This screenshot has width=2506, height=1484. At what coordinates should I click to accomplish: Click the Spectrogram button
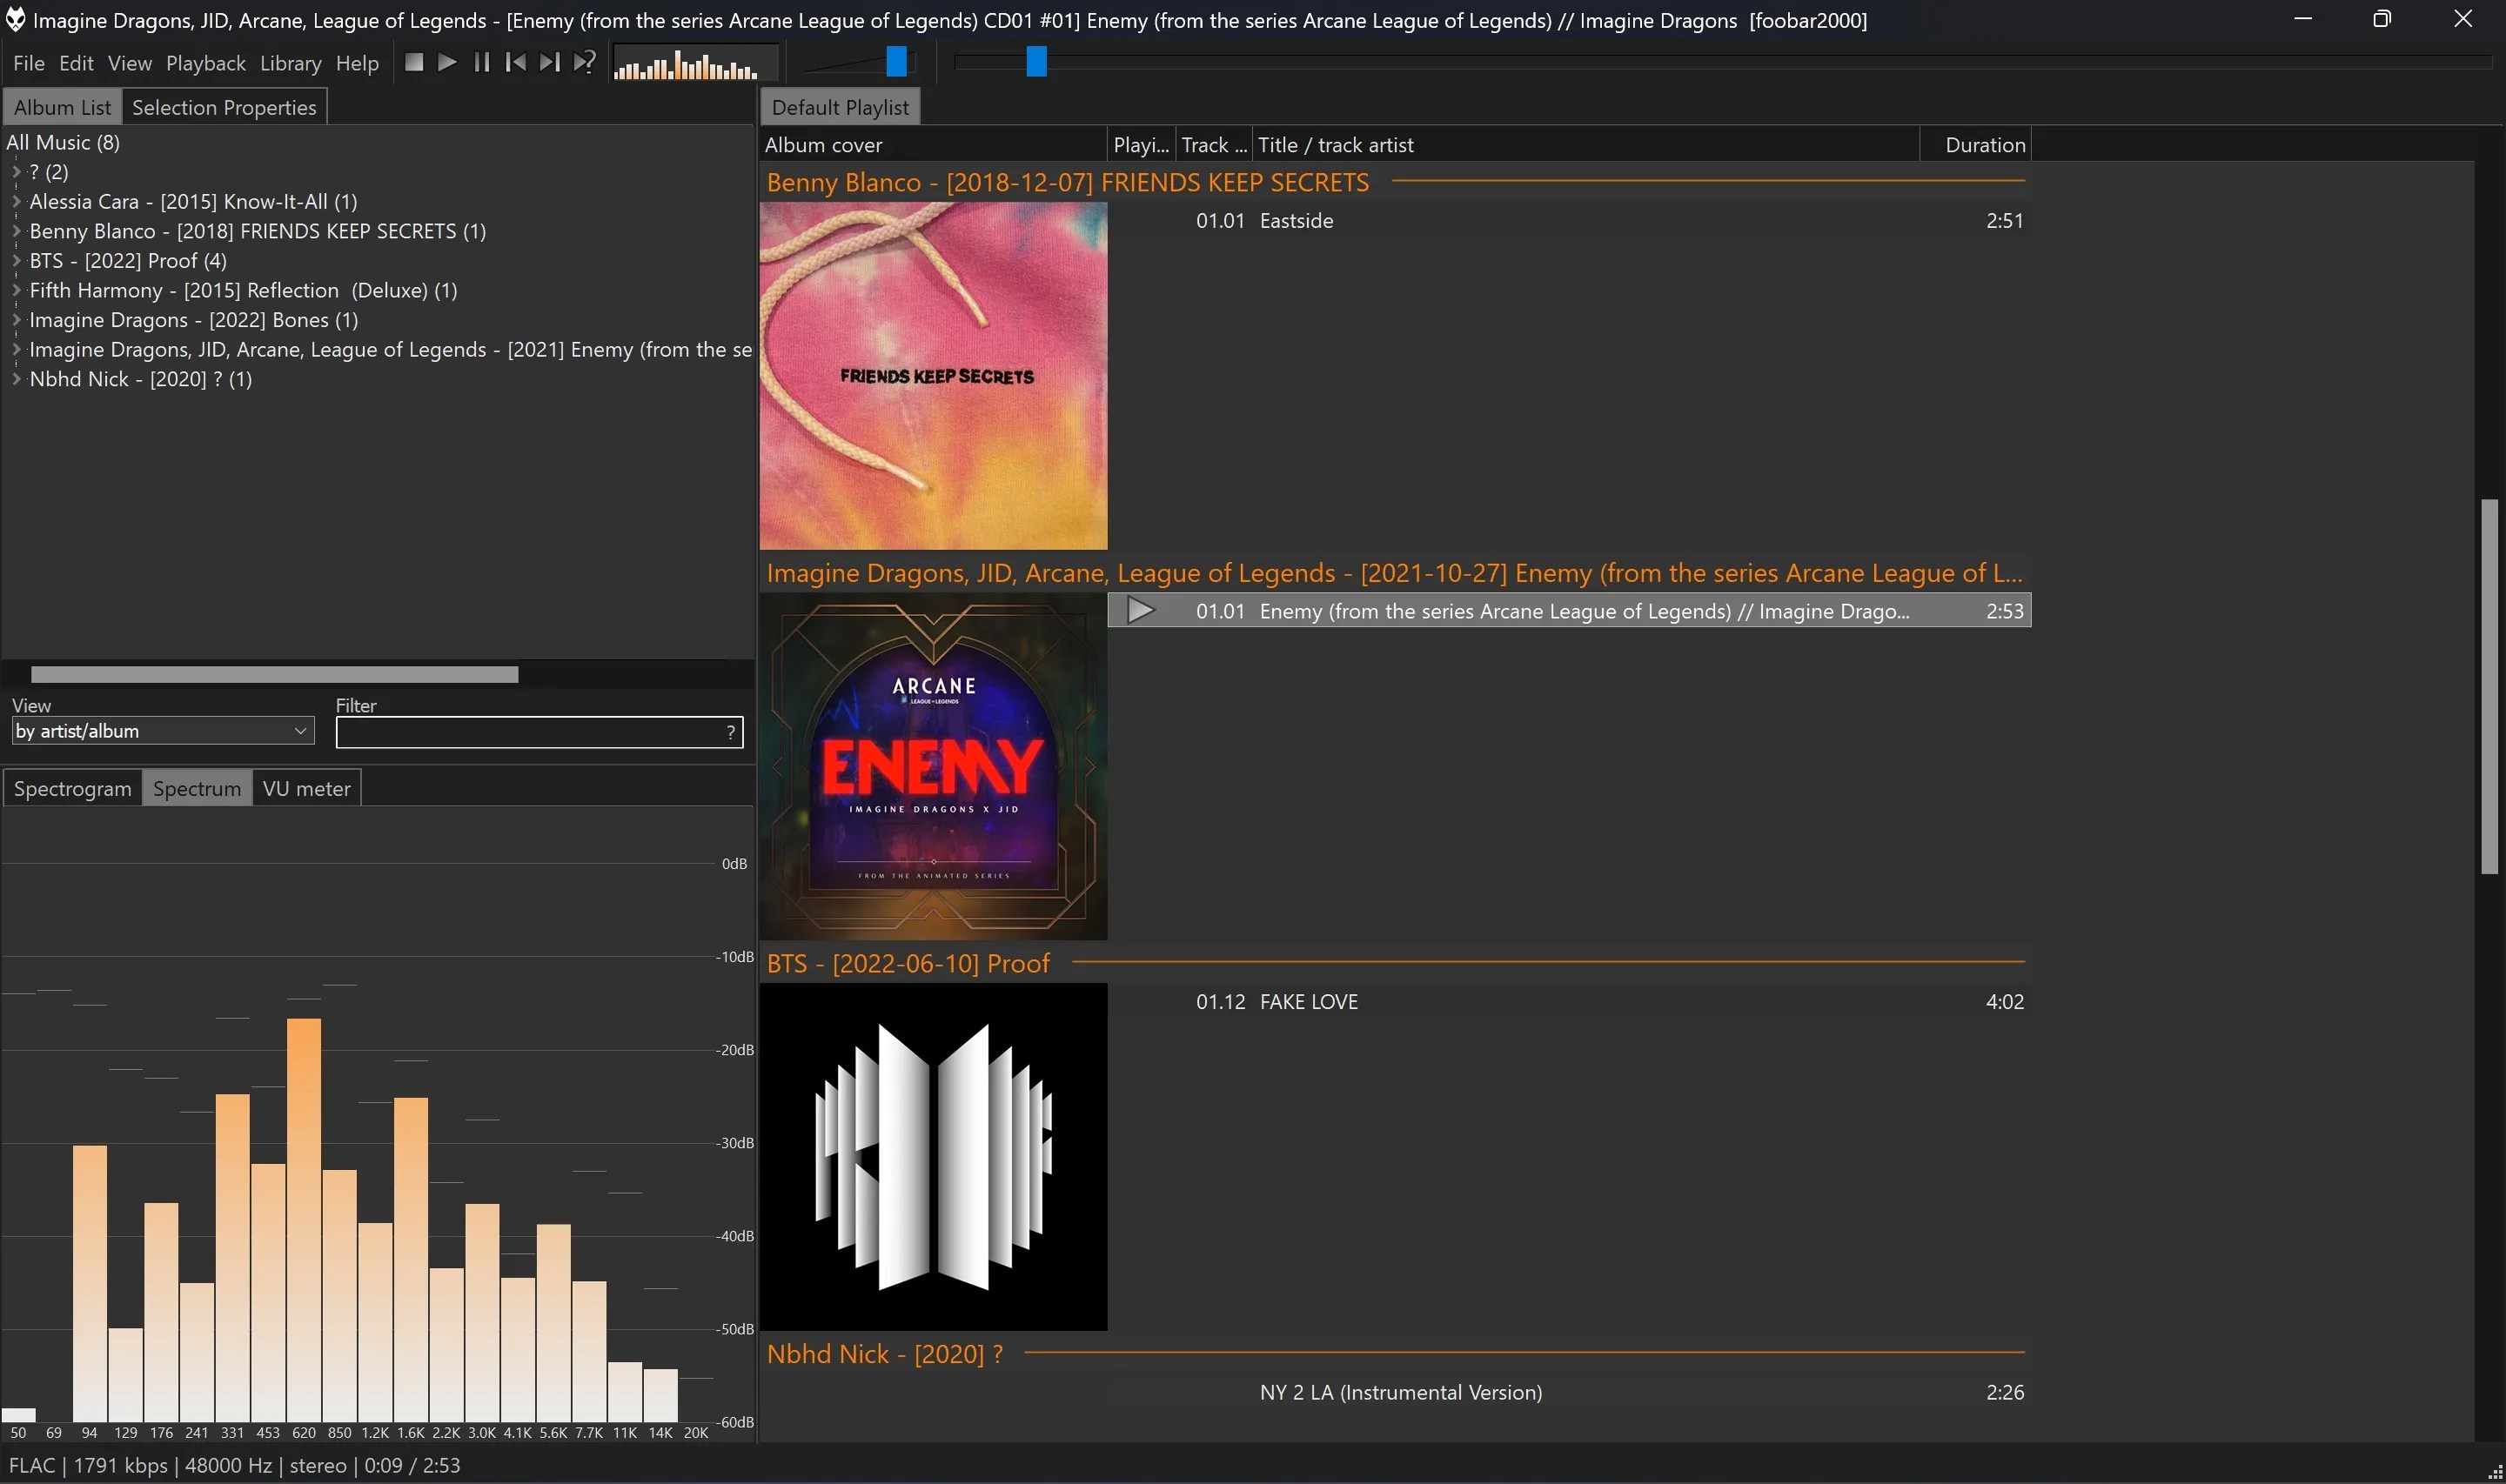click(x=71, y=788)
